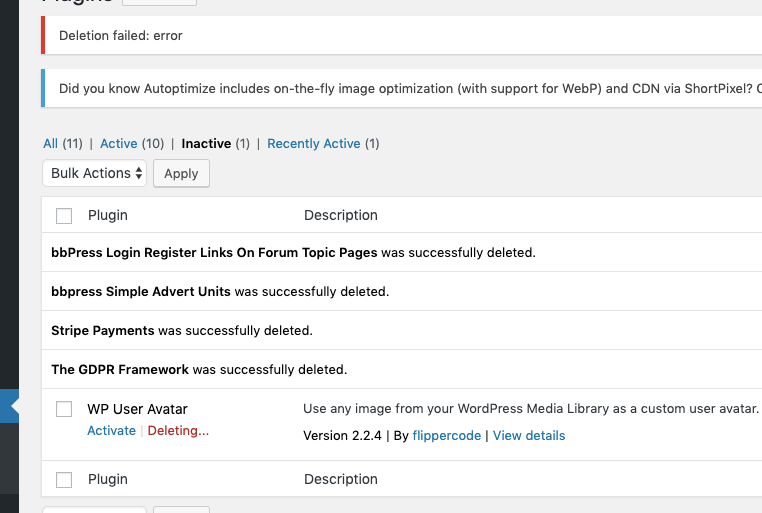
Task: Tick the select-all checkbox in table header
Action: point(64,215)
